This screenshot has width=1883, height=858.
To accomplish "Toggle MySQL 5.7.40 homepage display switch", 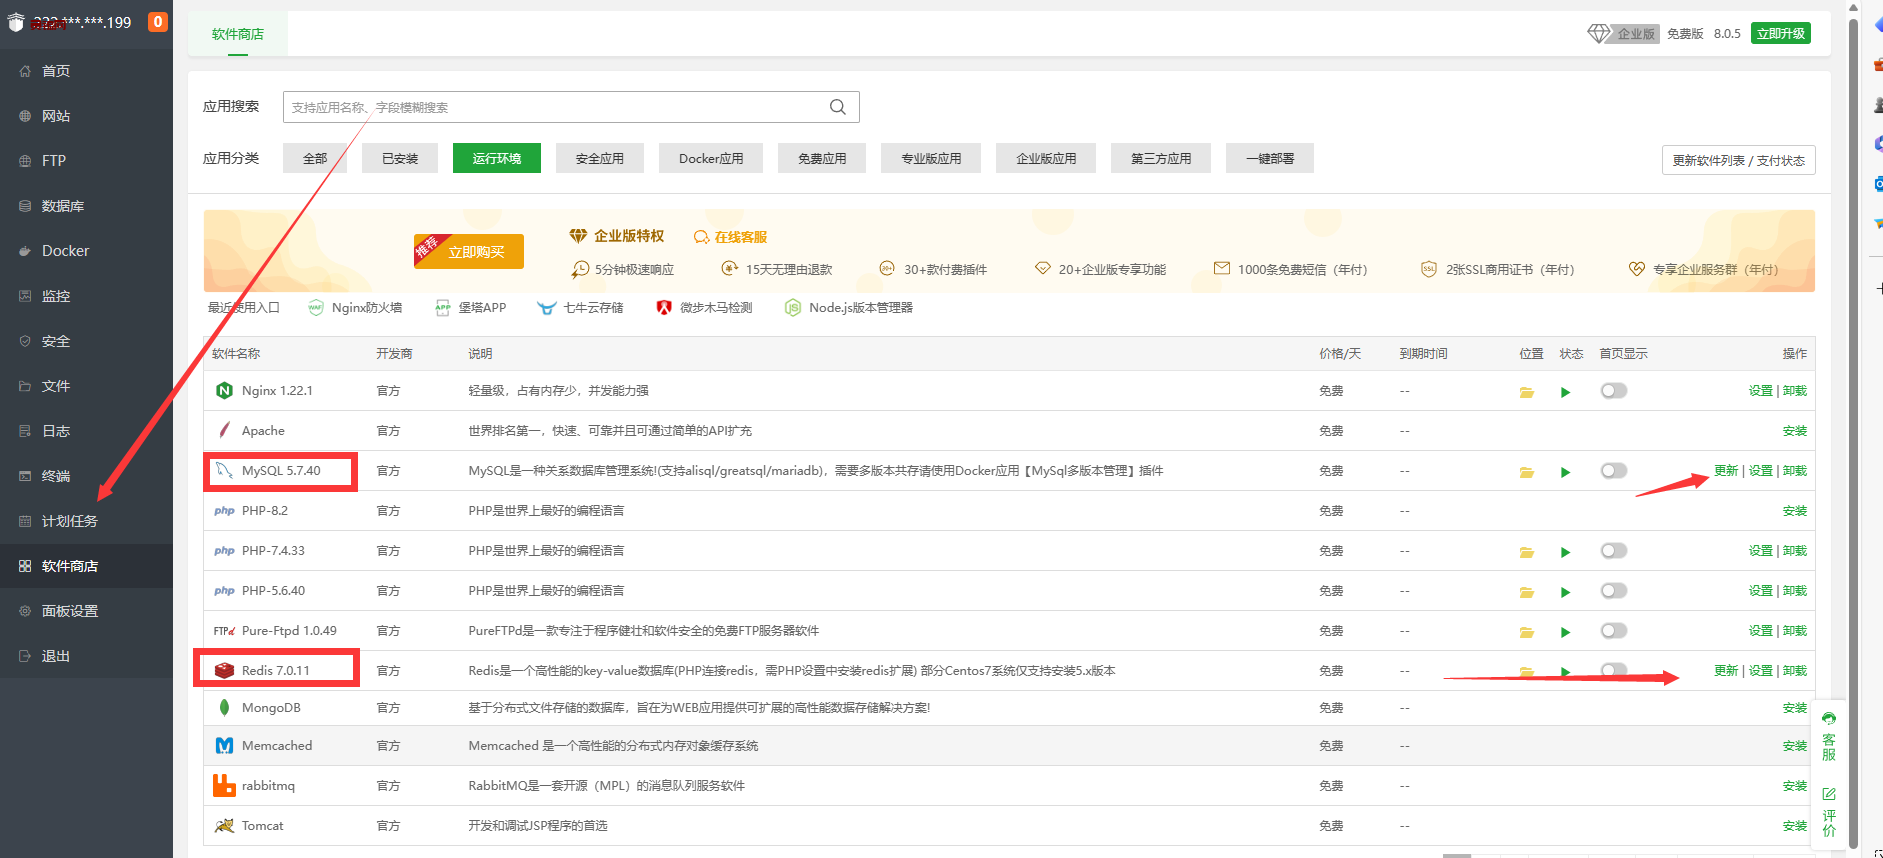I will (x=1613, y=471).
